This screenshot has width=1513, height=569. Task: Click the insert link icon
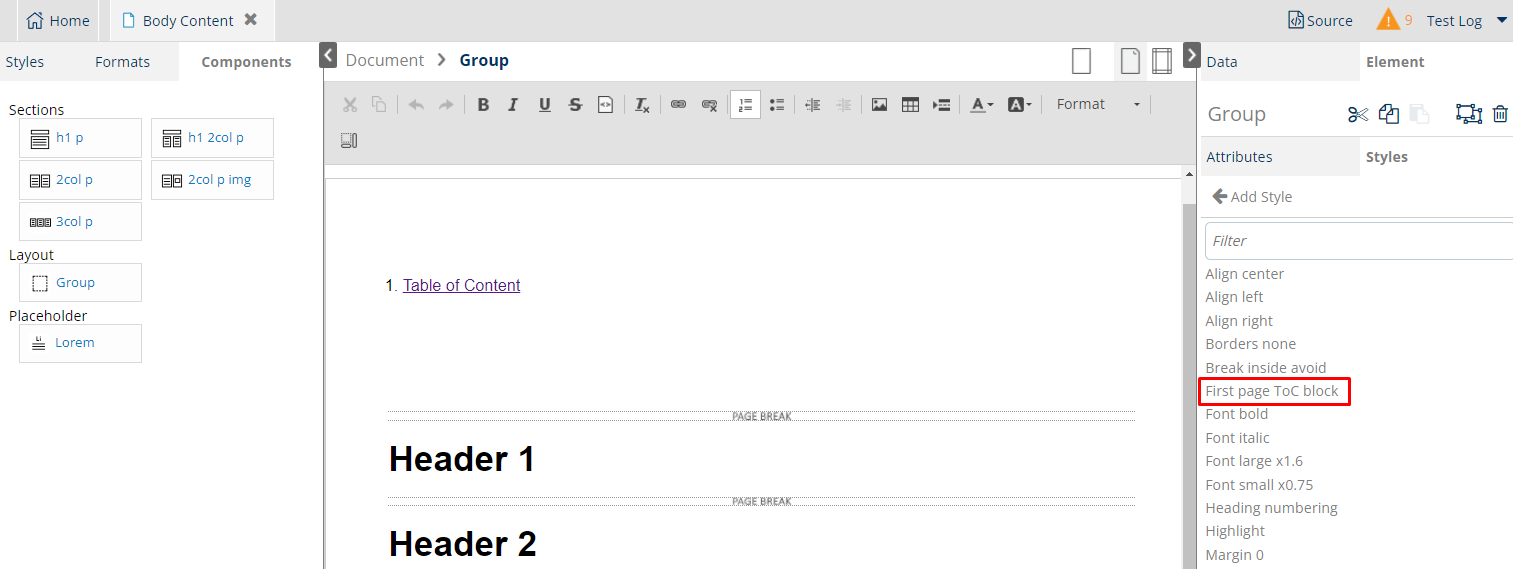[678, 105]
